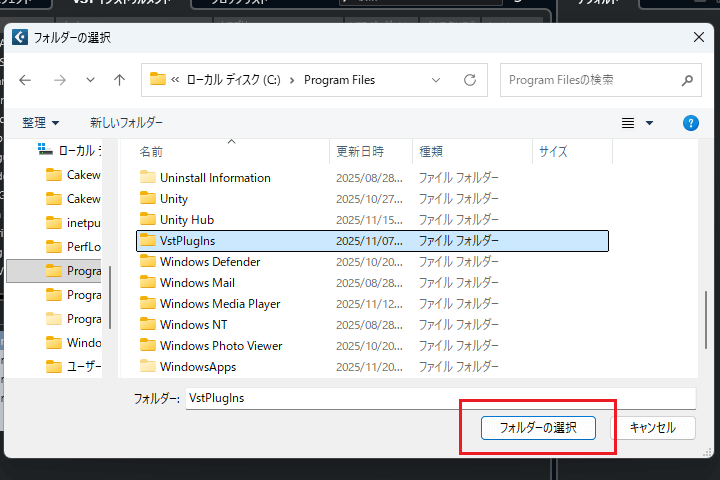
Task: Select ユーザー folder in navigation tree
Action: (82, 367)
